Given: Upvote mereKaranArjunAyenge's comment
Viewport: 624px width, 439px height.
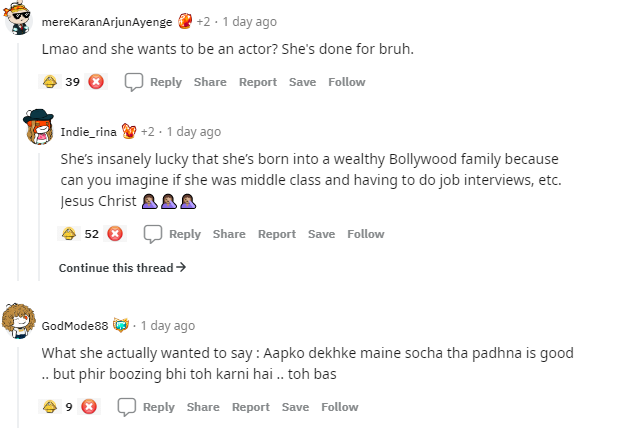Looking at the screenshot, I should pyautogui.click(x=49, y=82).
